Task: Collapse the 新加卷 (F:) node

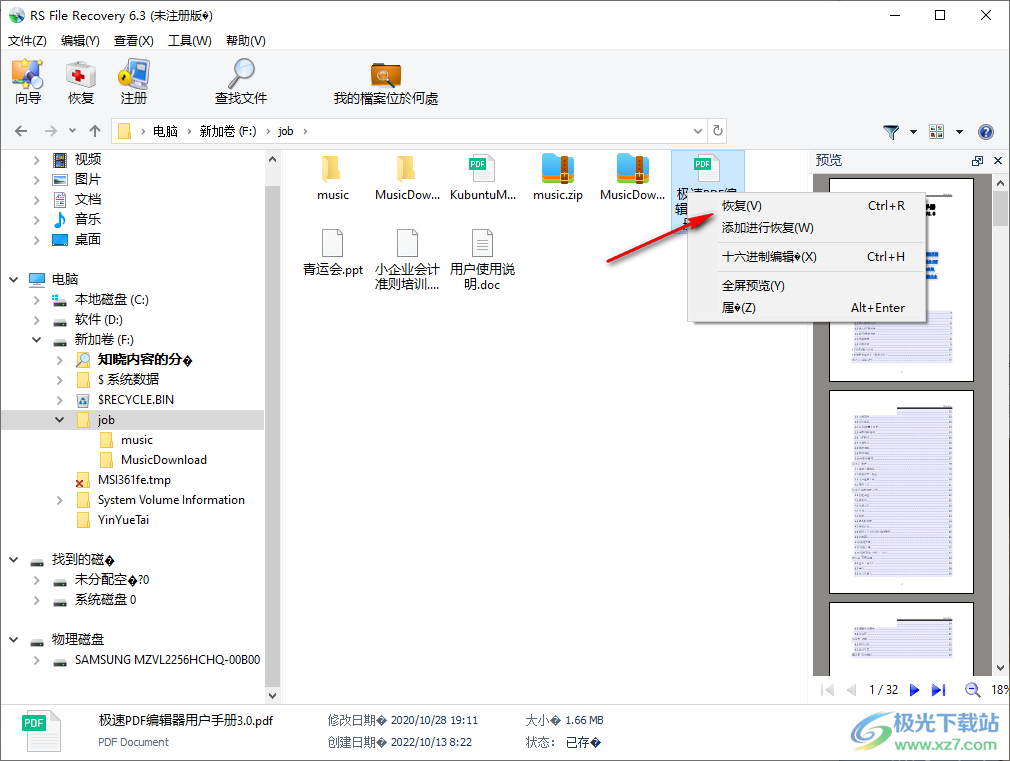Action: click(37, 340)
